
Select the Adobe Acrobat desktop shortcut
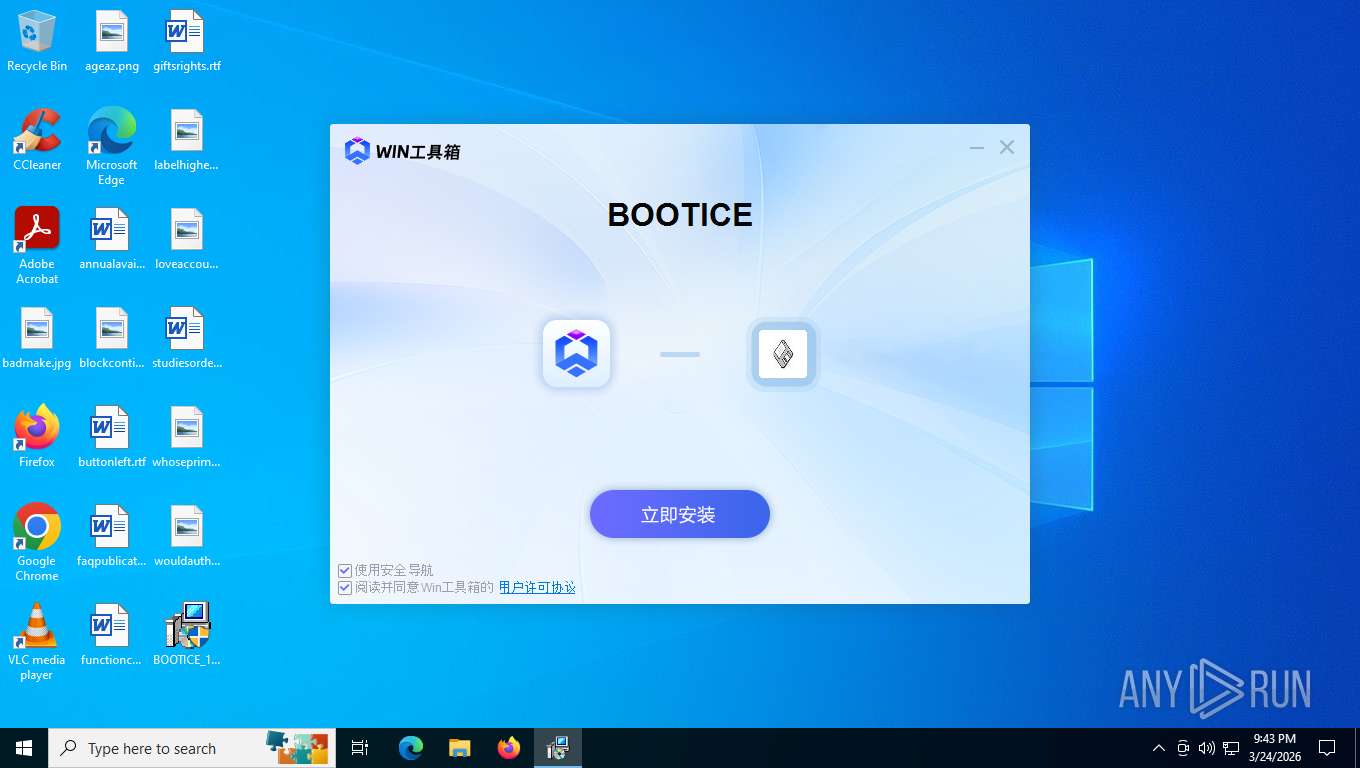point(37,246)
